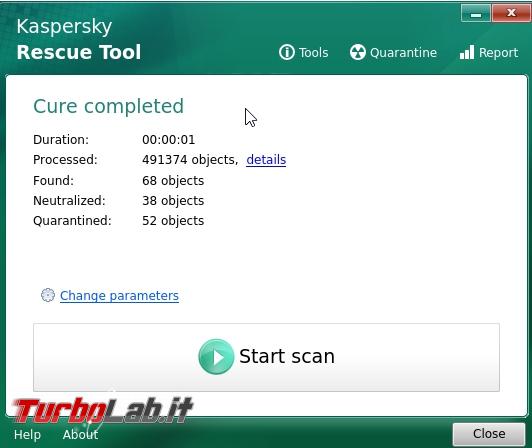This screenshot has width=532, height=448.
Task: Click the Tools info icon
Action: click(287, 53)
